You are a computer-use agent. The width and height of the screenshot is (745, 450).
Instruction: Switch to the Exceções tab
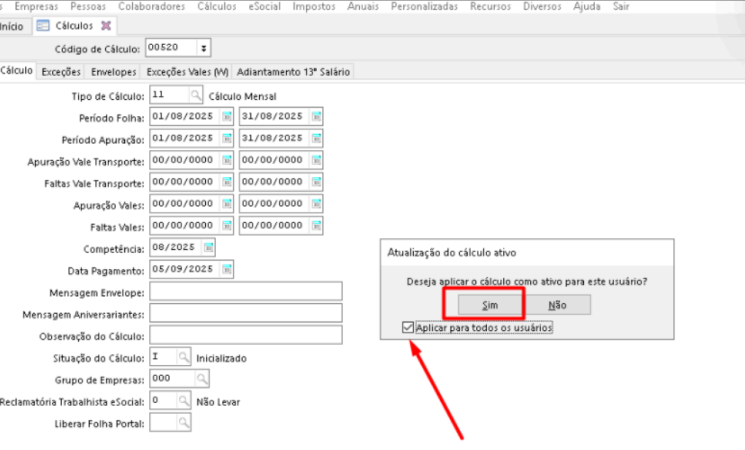62,72
